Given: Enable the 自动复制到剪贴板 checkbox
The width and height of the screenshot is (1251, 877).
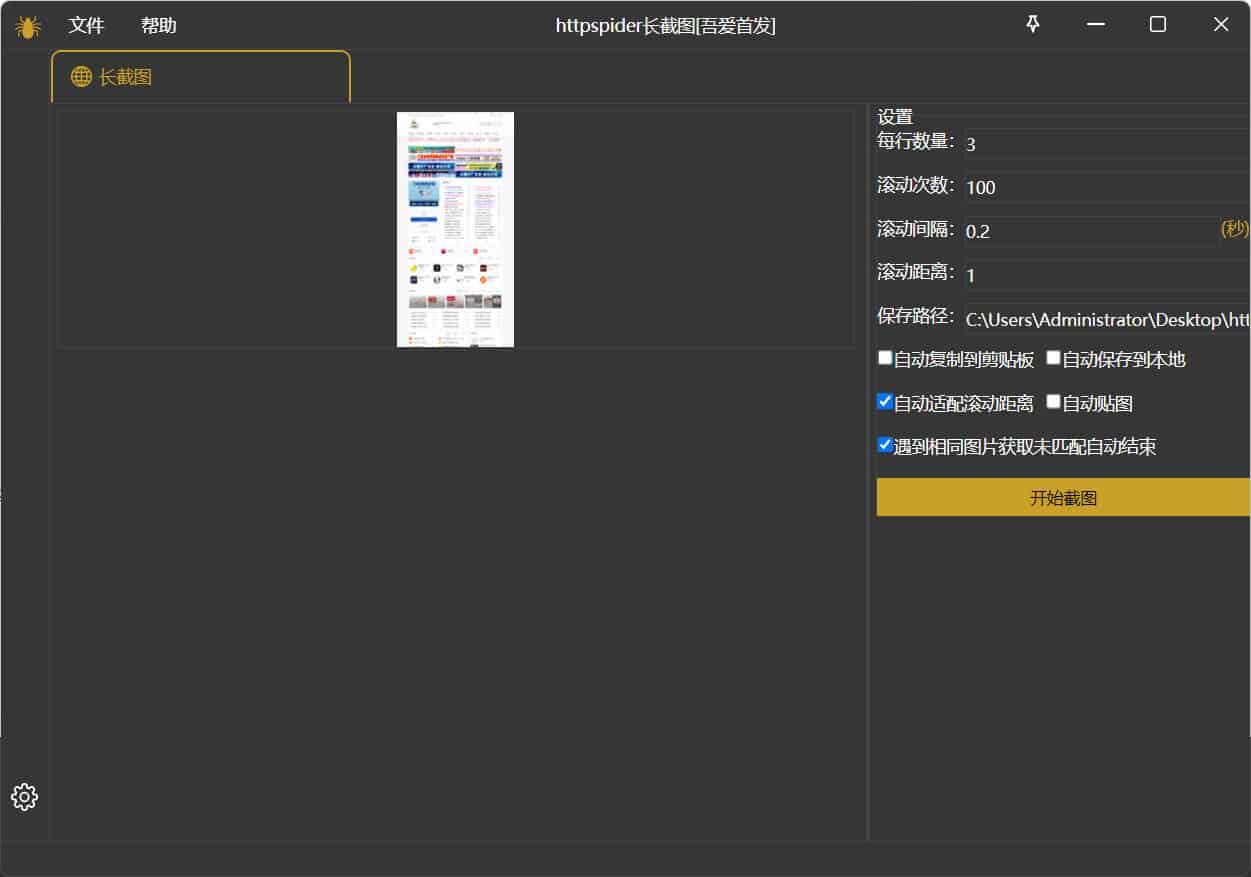Looking at the screenshot, I should pyautogui.click(x=884, y=357).
